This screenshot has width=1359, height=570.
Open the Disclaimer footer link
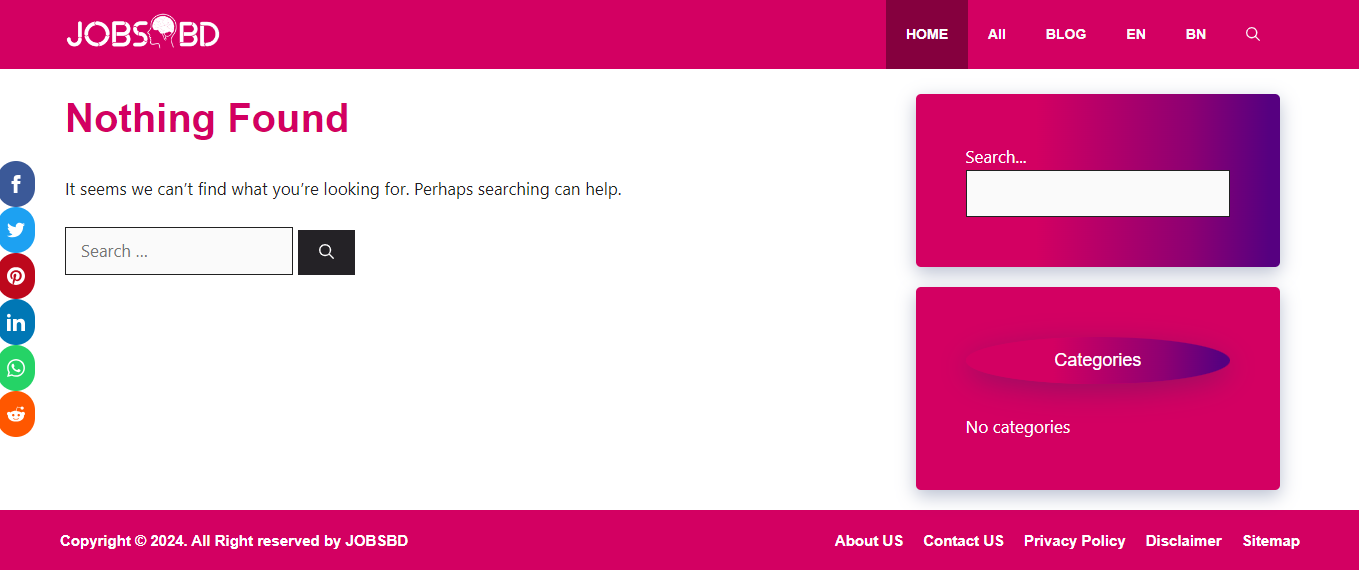tap(1183, 541)
